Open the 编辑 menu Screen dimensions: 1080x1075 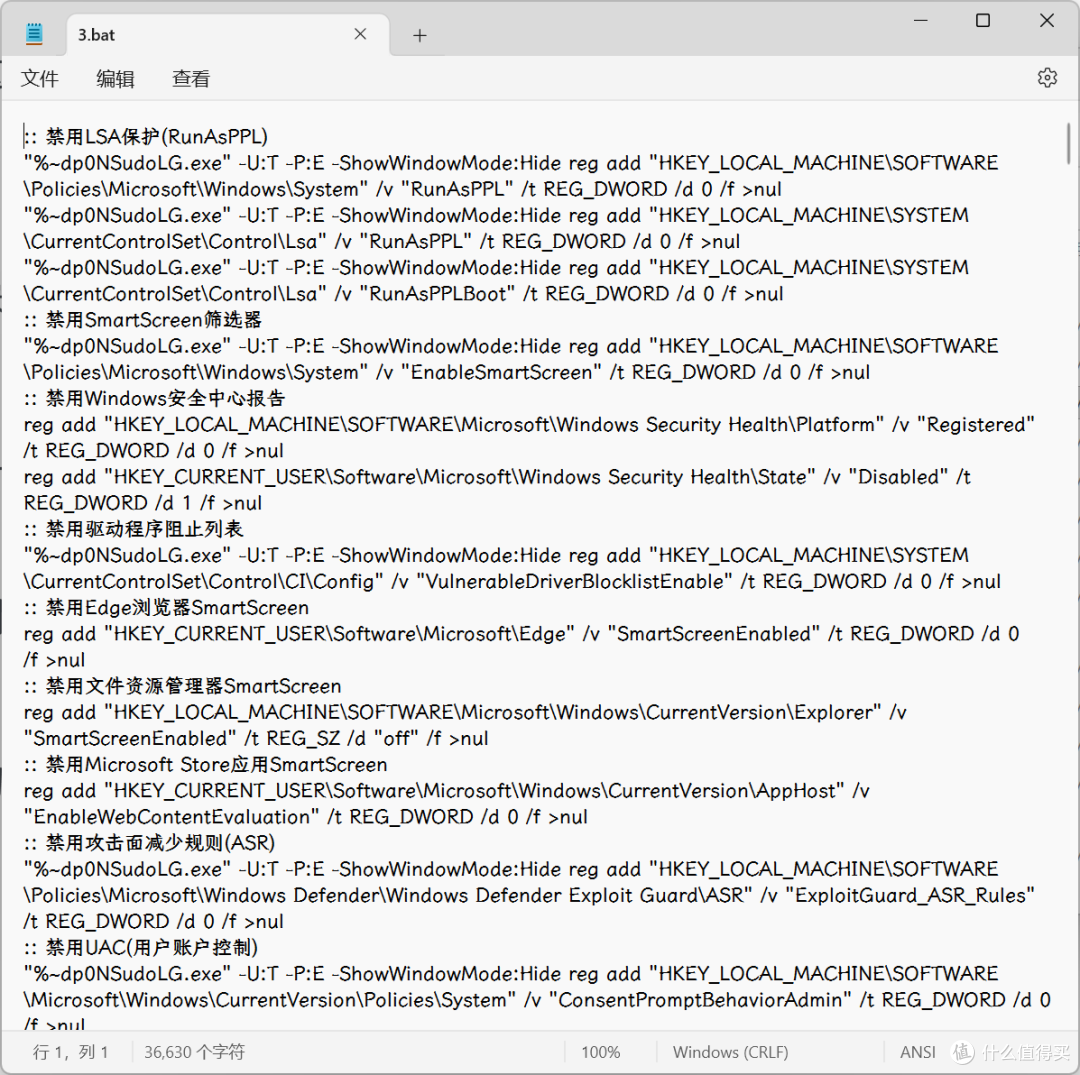tap(115, 79)
